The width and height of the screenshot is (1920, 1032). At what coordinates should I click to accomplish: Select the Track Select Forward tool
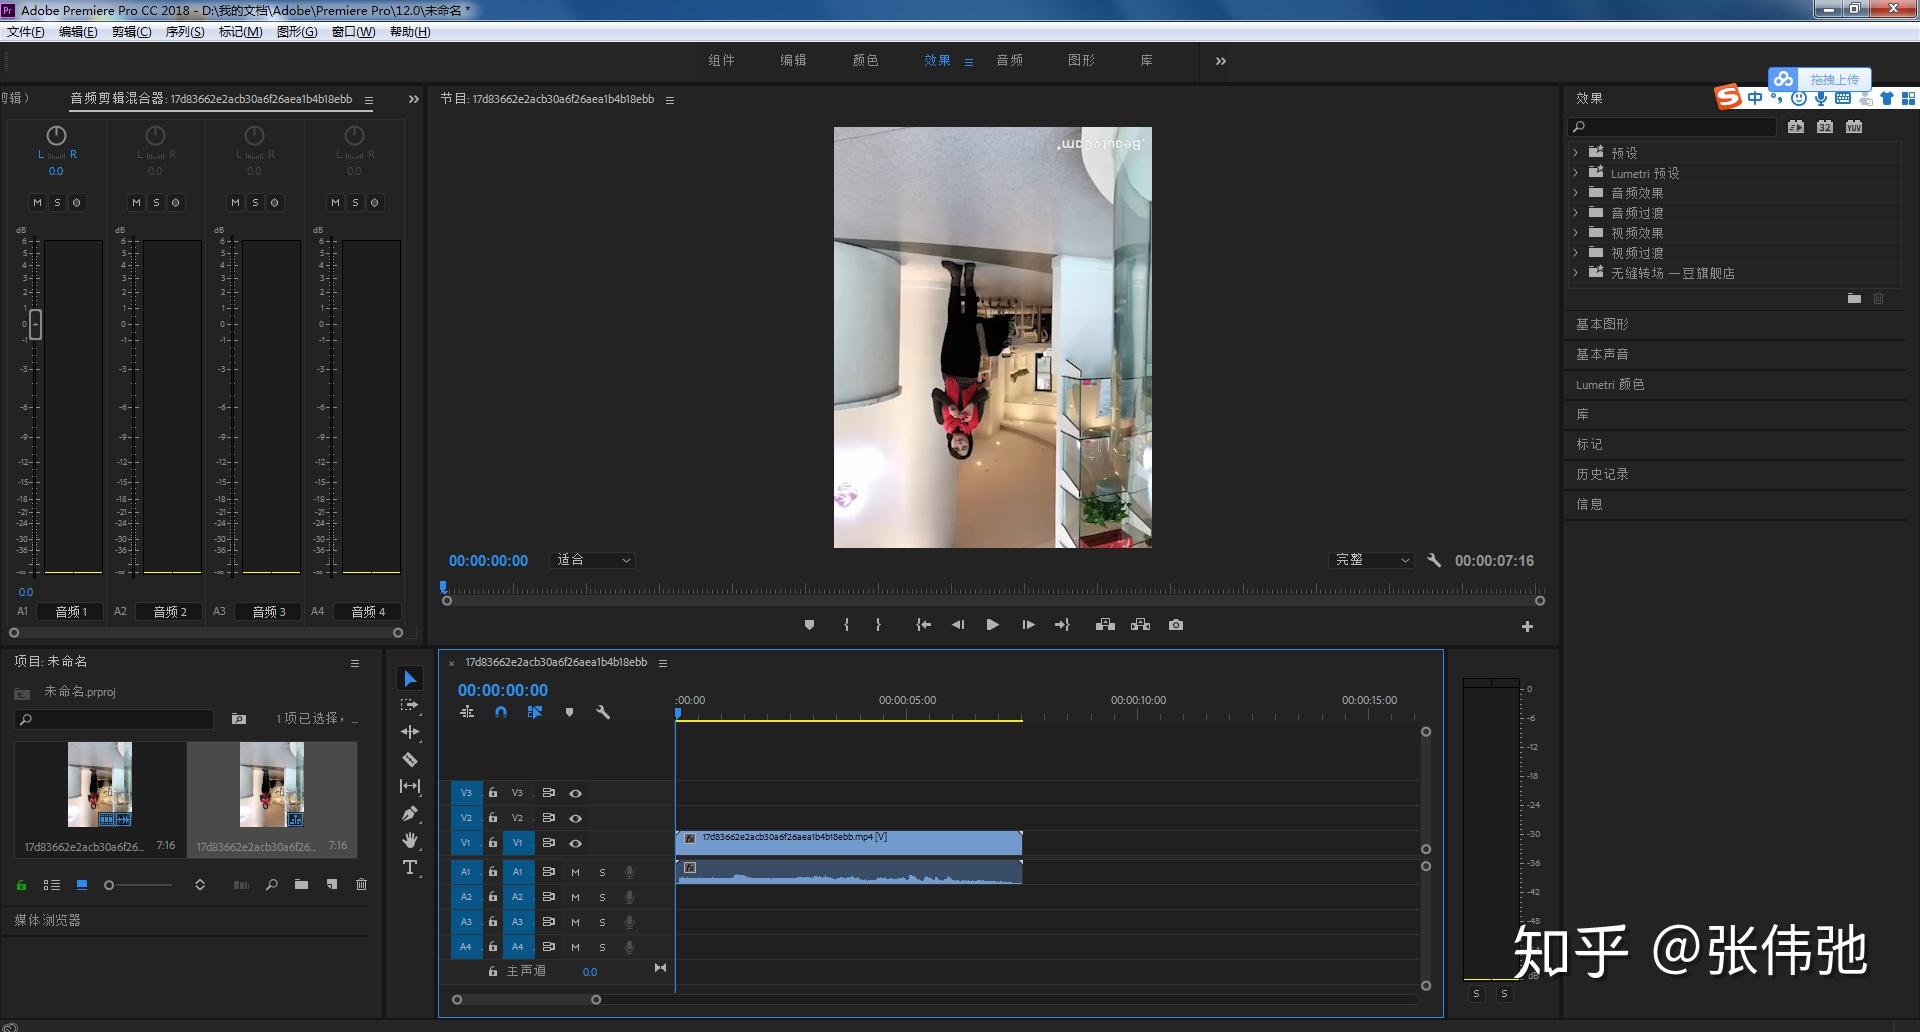point(410,705)
